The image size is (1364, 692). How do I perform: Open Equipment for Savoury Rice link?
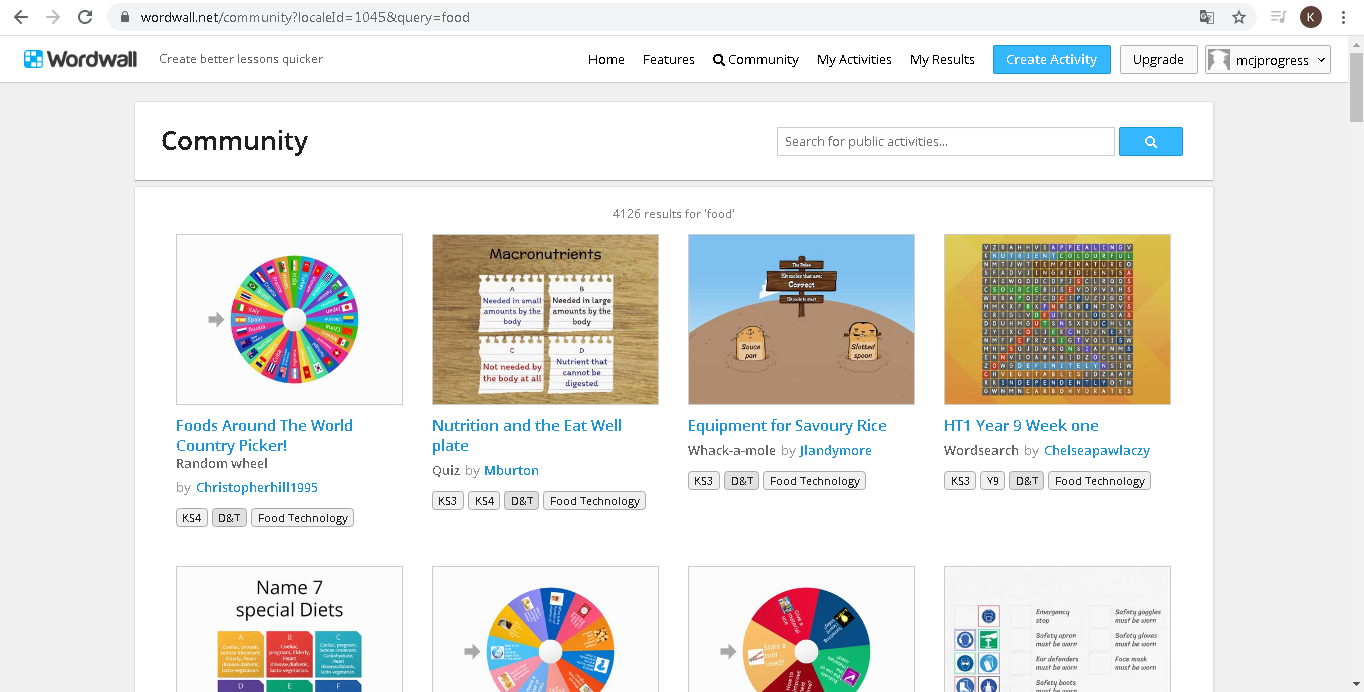click(x=787, y=426)
